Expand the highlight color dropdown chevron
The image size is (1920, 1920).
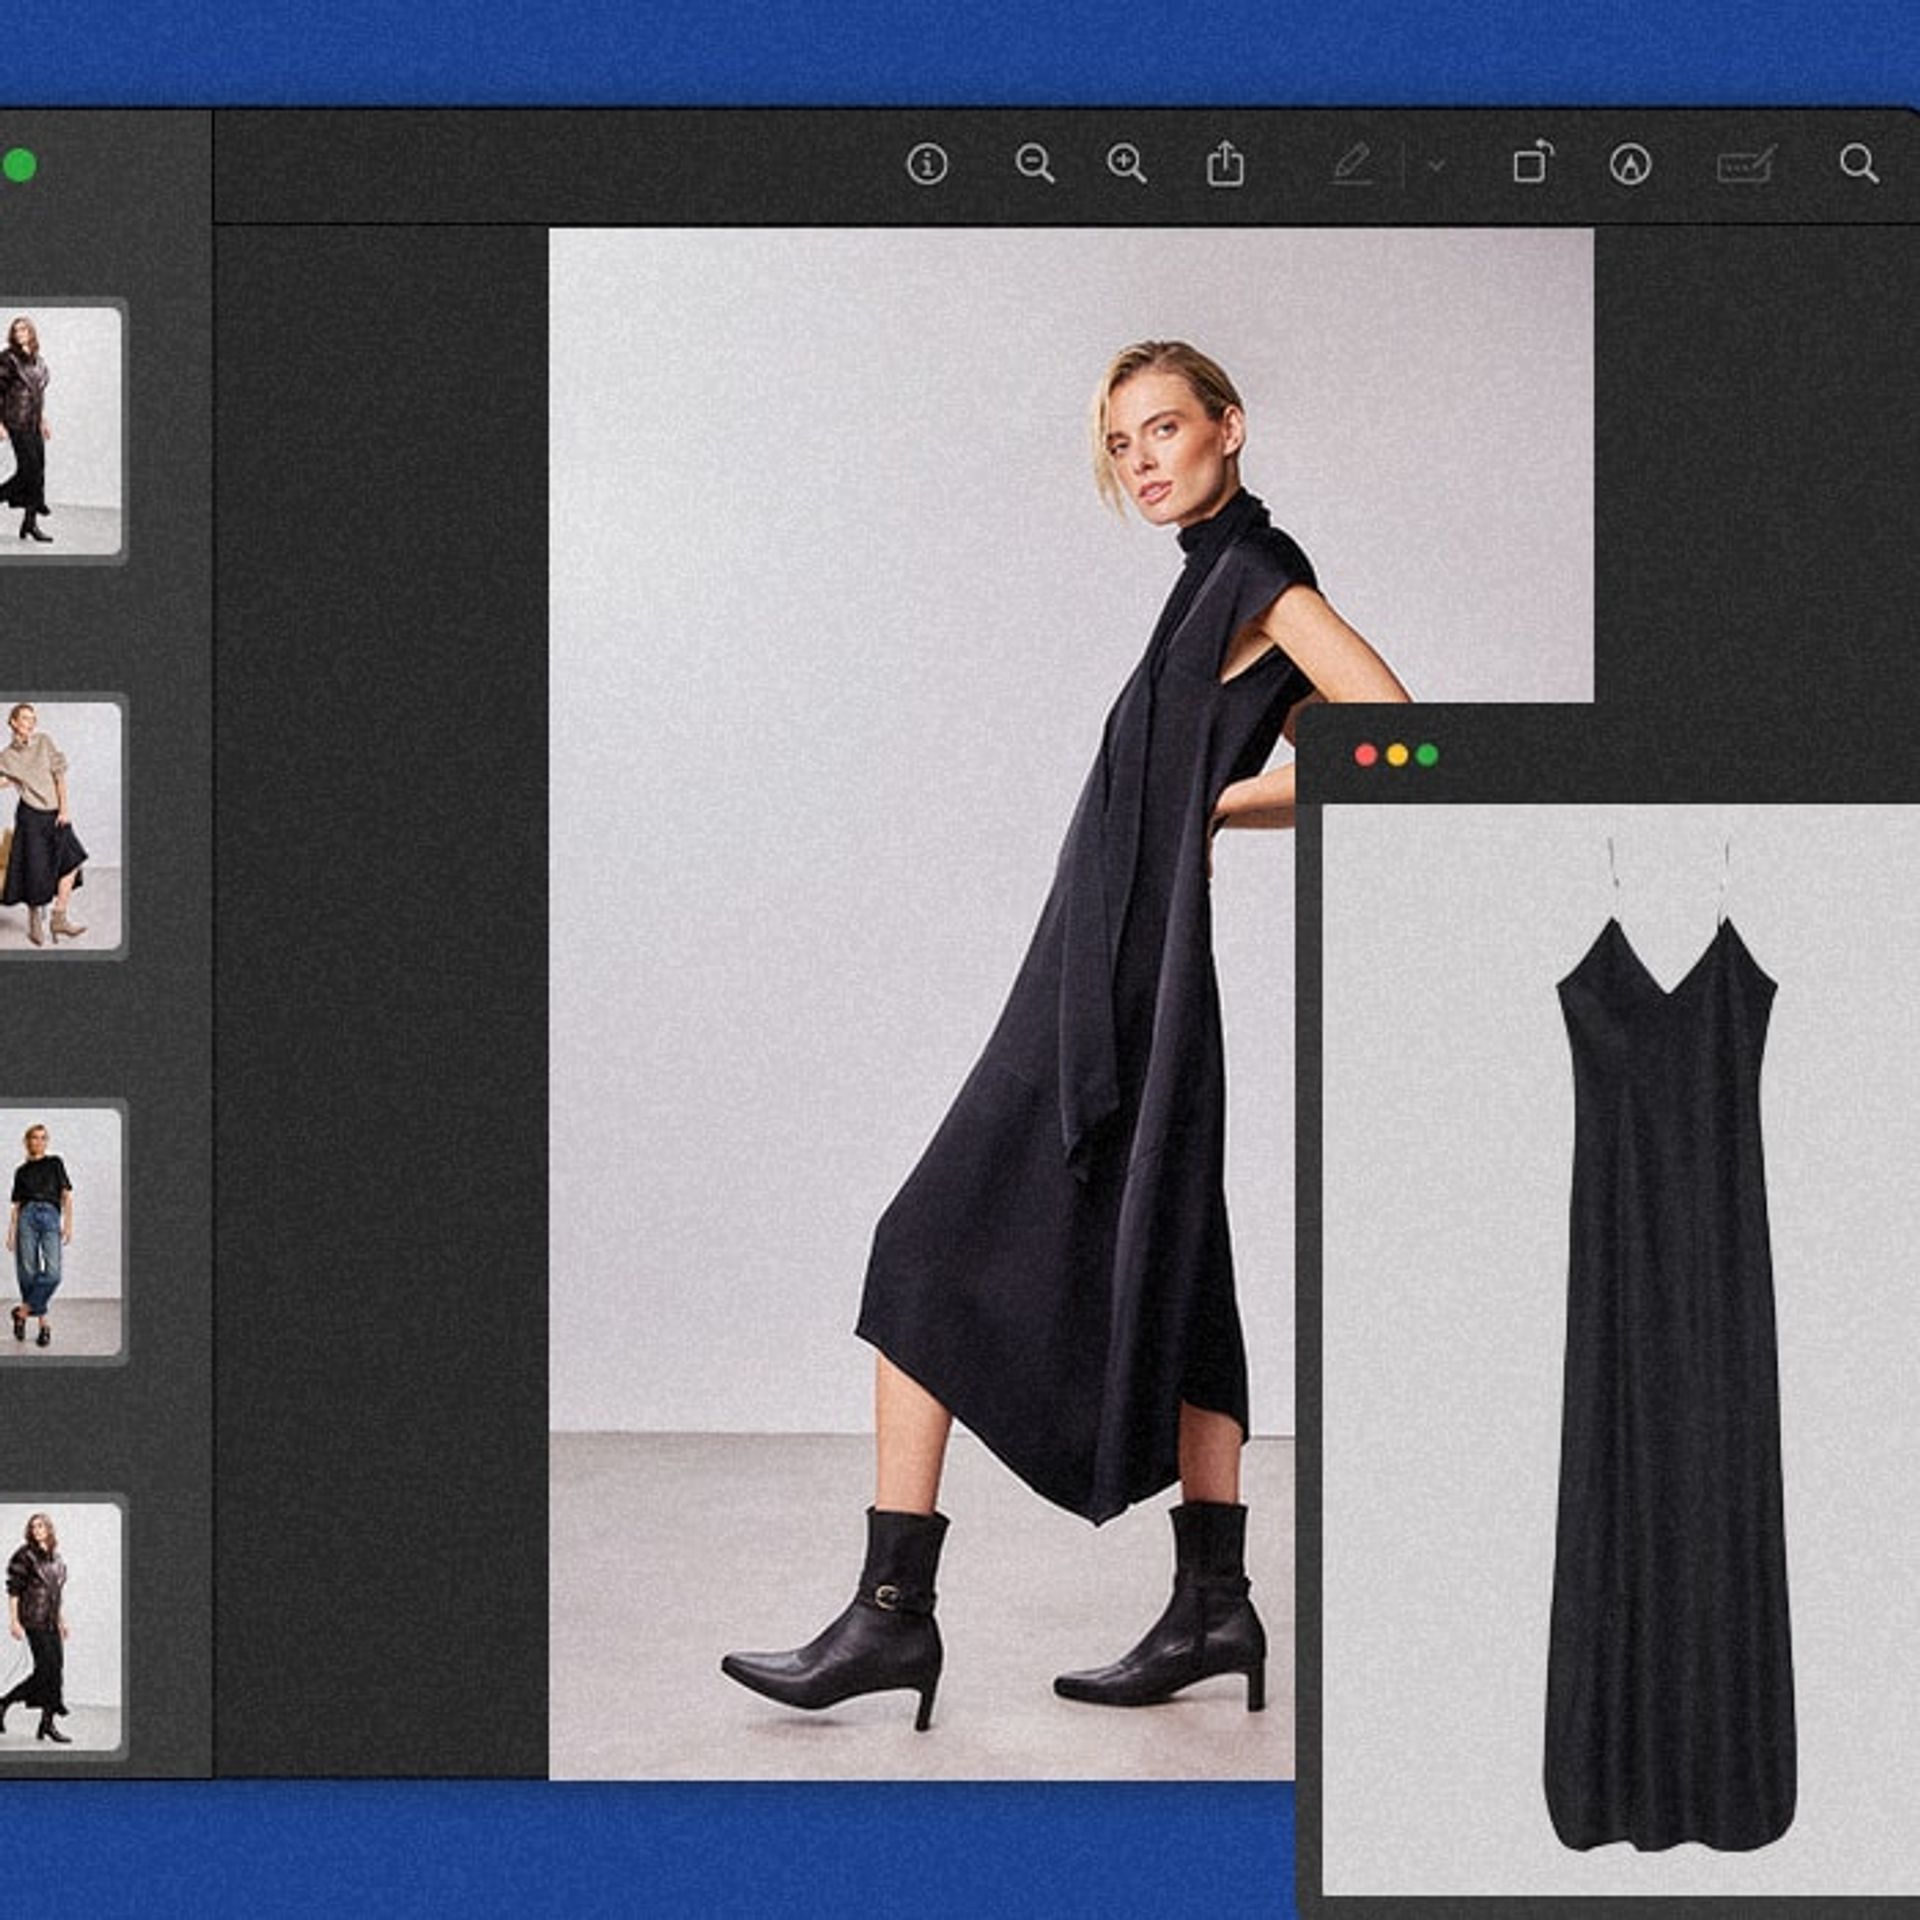[x=1437, y=165]
